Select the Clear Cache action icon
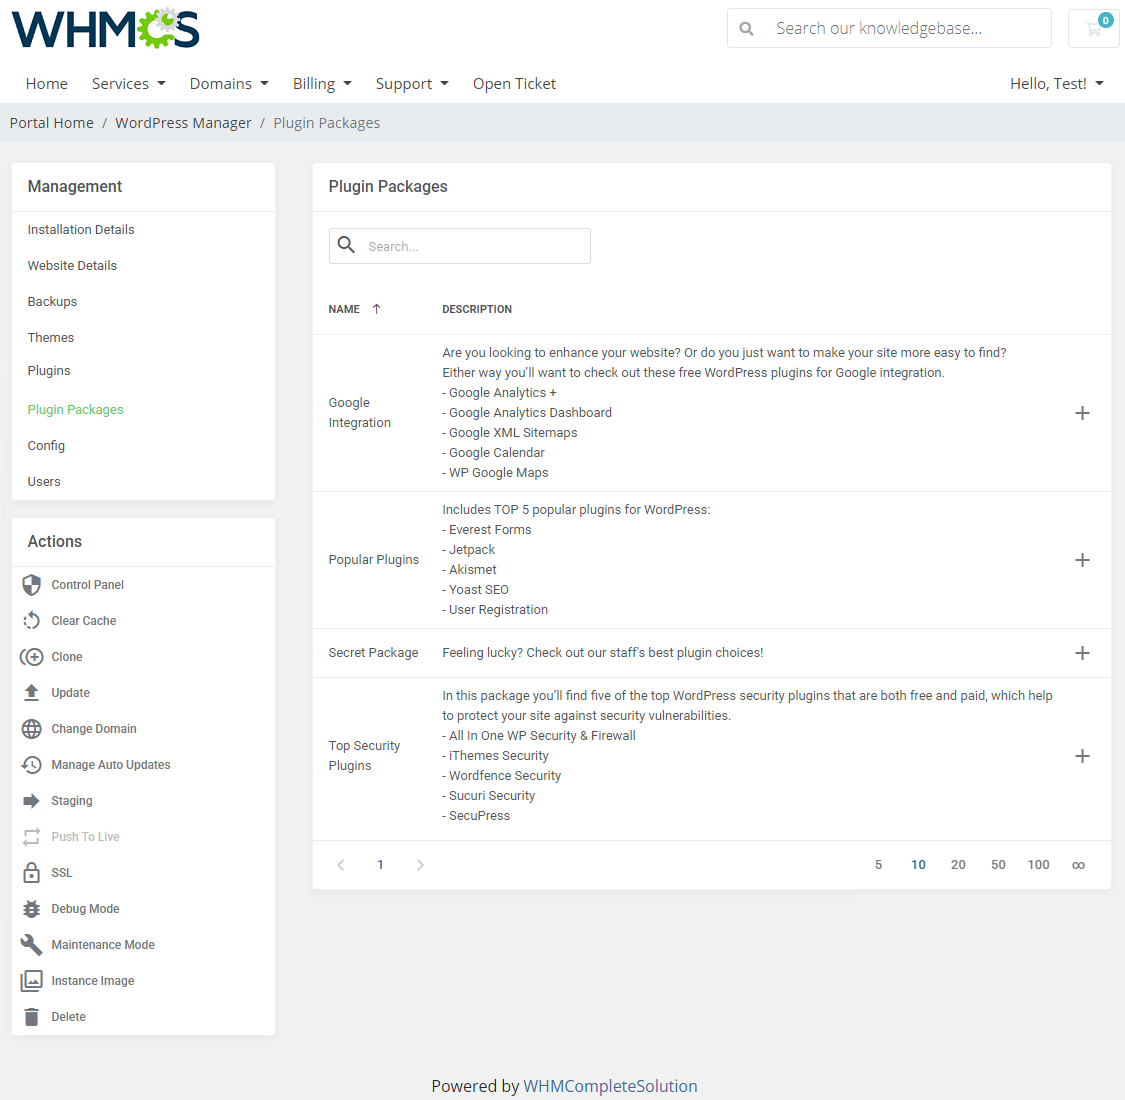This screenshot has height=1100, width=1125. coord(32,620)
